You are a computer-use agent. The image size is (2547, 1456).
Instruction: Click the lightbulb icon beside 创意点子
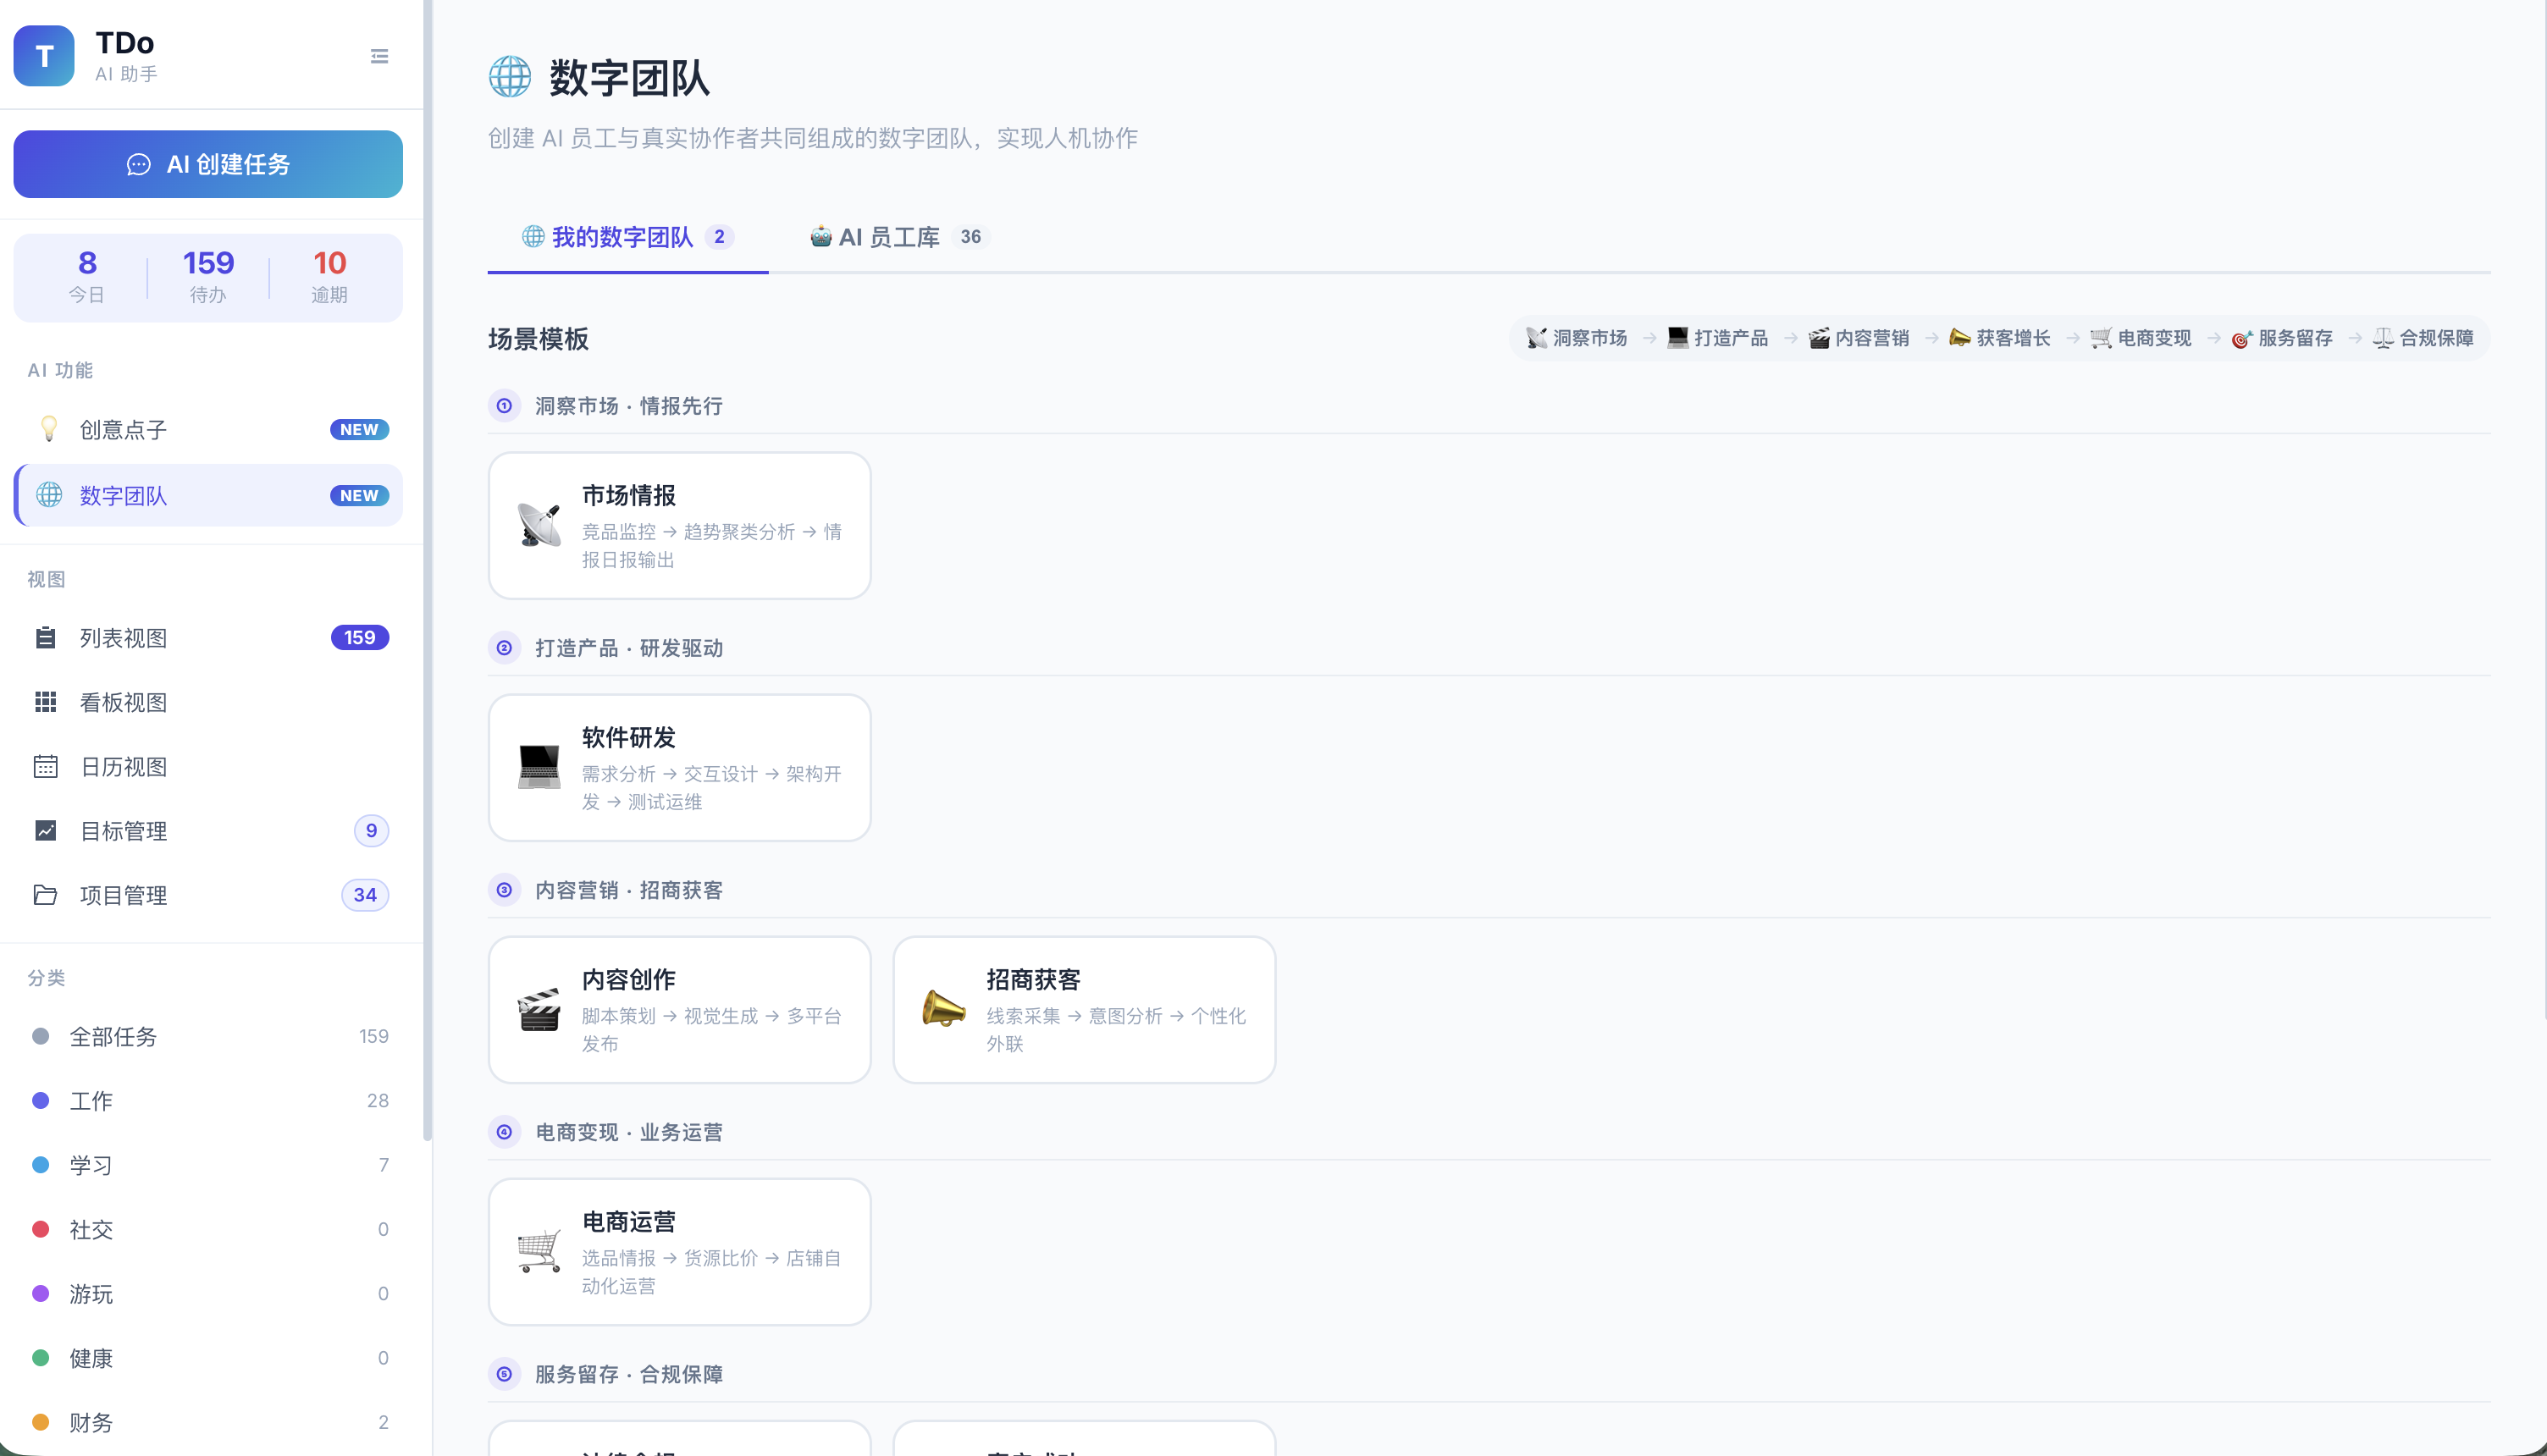click(48, 429)
